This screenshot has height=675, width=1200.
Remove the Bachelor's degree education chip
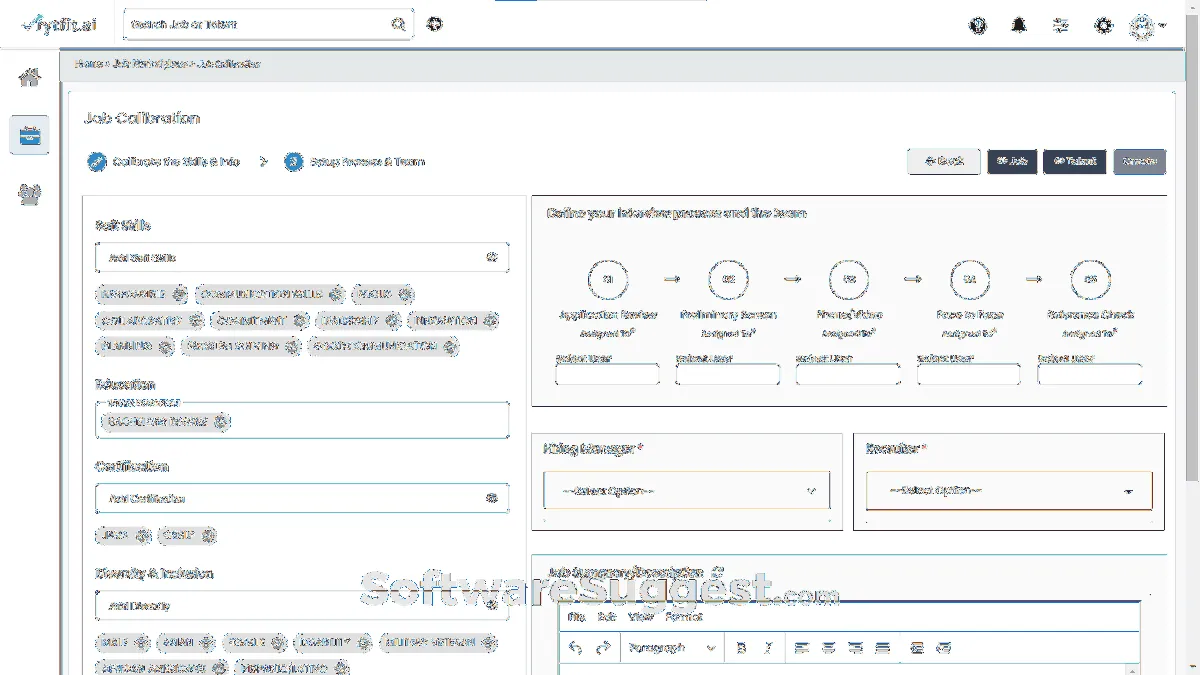pyautogui.click(x=222, y=422)
